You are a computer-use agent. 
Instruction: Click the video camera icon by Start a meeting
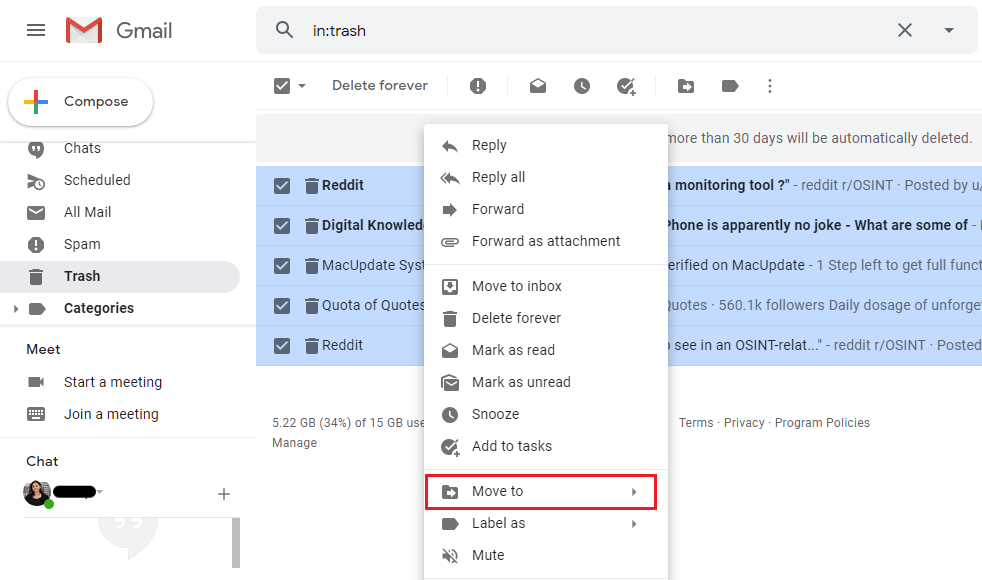coord(36,382)
